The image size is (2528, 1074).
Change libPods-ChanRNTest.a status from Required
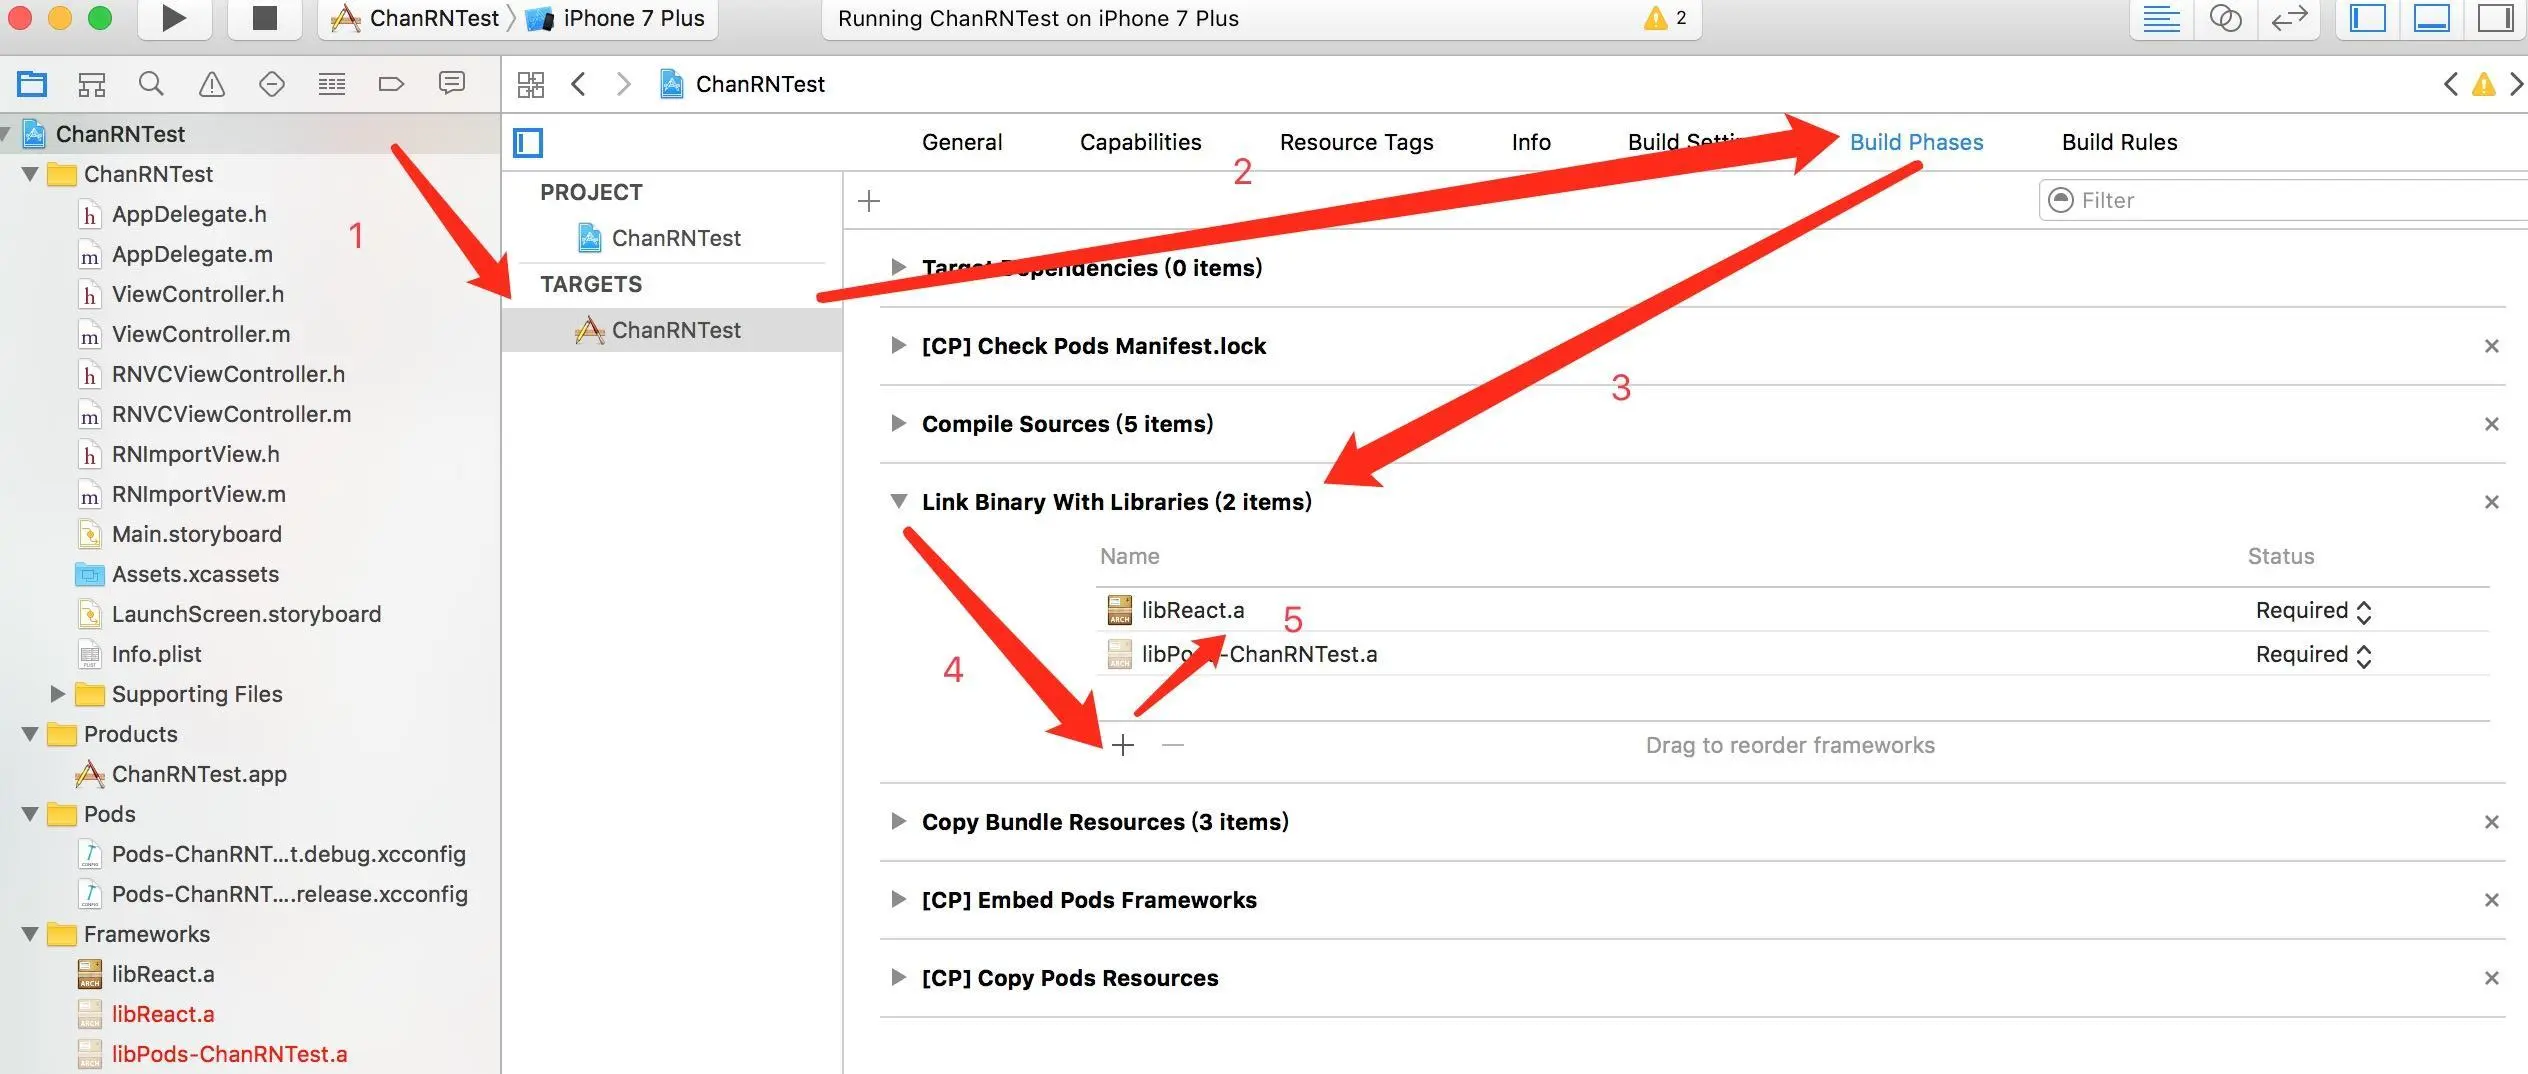click(2314, 655)
